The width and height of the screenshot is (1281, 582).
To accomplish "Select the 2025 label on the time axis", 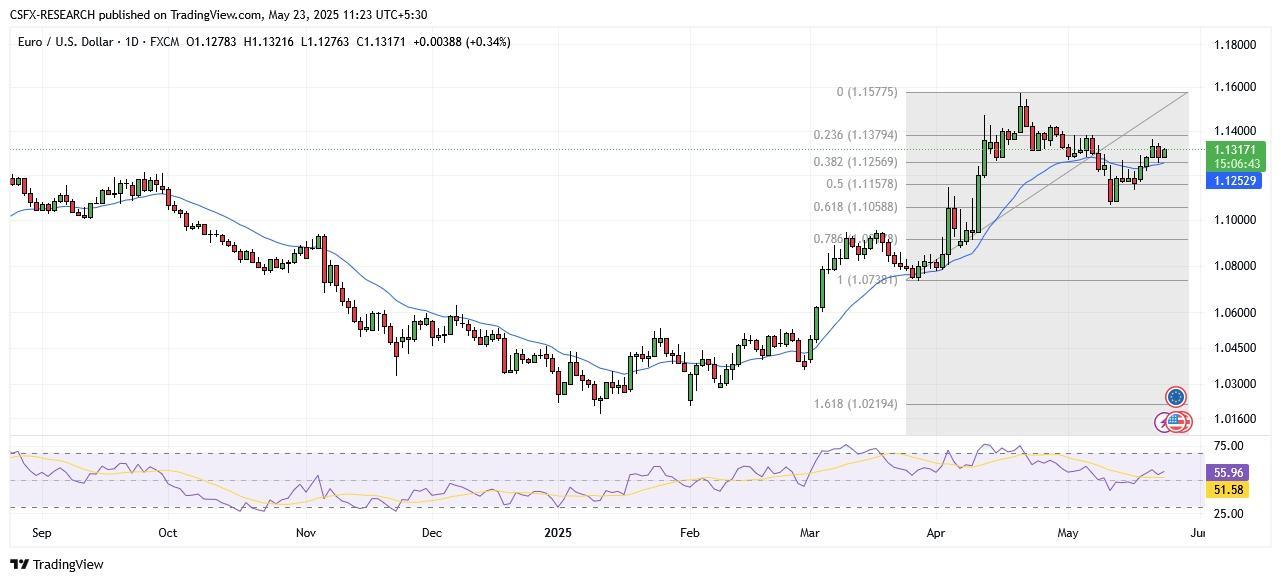I will [556, 533].
